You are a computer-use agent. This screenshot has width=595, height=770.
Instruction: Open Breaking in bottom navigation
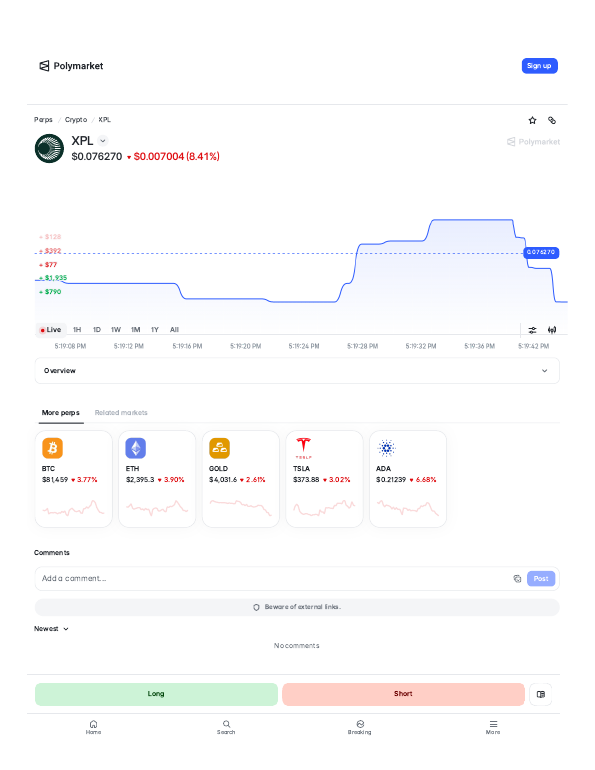pos(360,727)
